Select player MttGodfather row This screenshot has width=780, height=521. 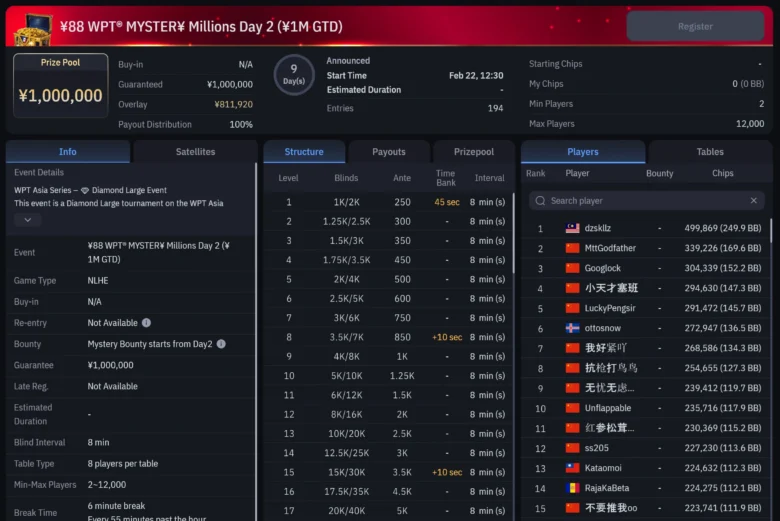tap(646, 248)
